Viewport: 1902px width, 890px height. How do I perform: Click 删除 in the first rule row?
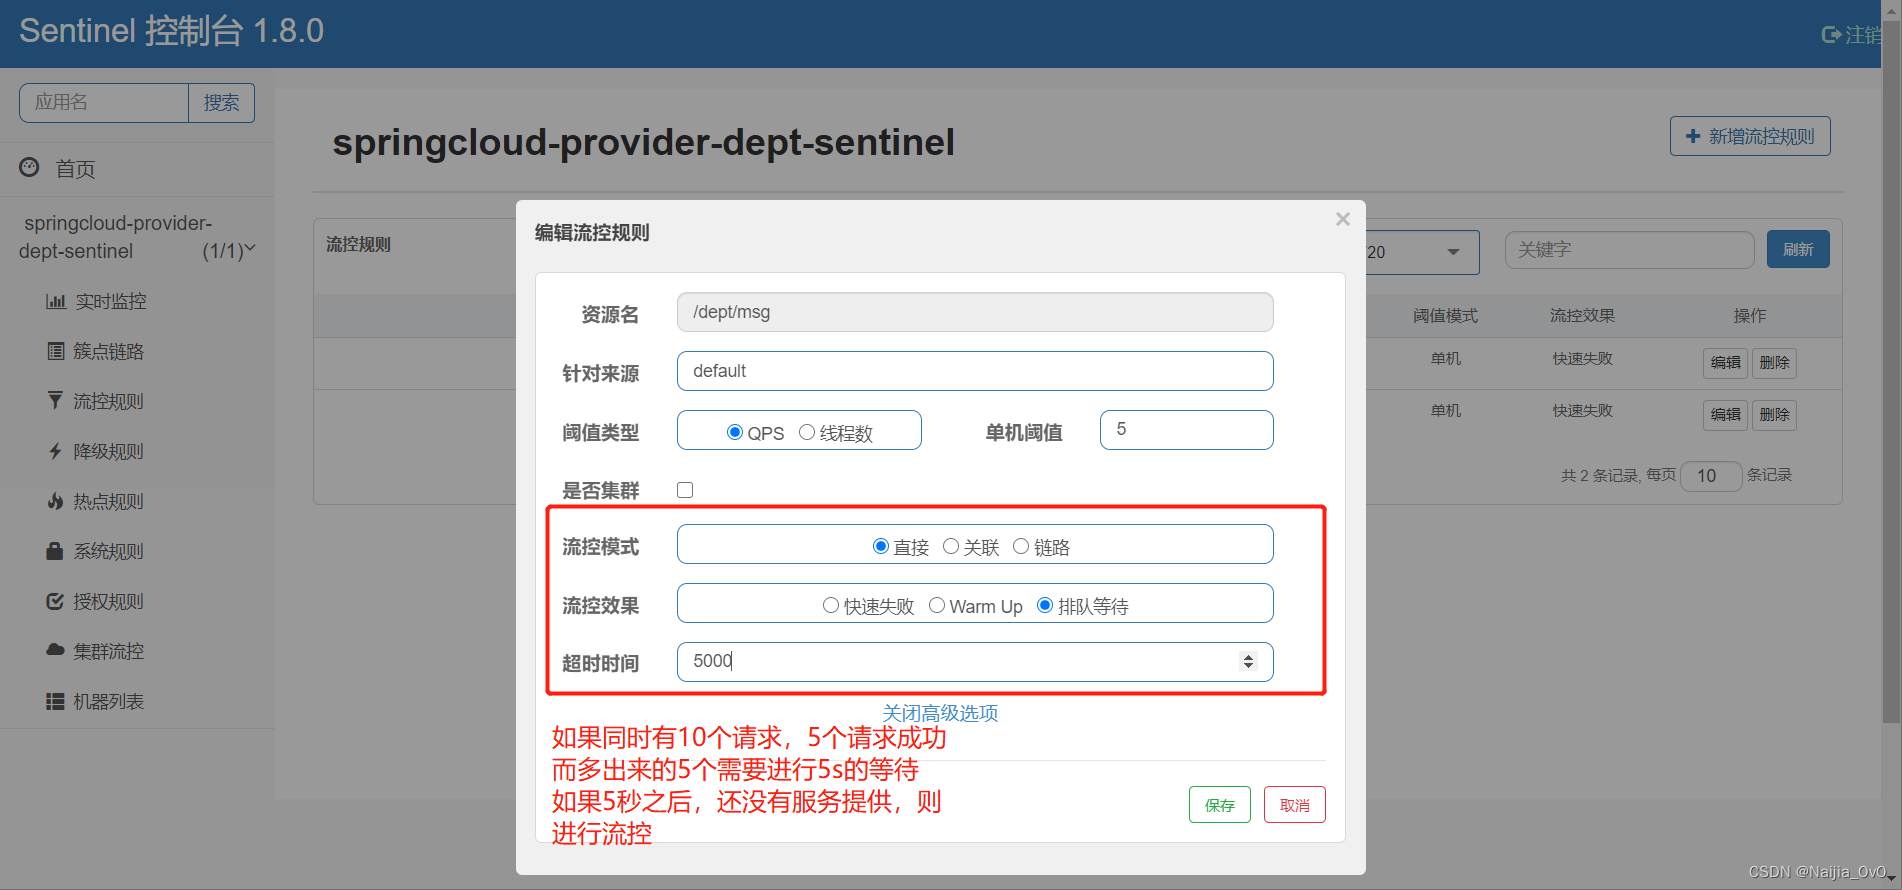point(1774,362)
